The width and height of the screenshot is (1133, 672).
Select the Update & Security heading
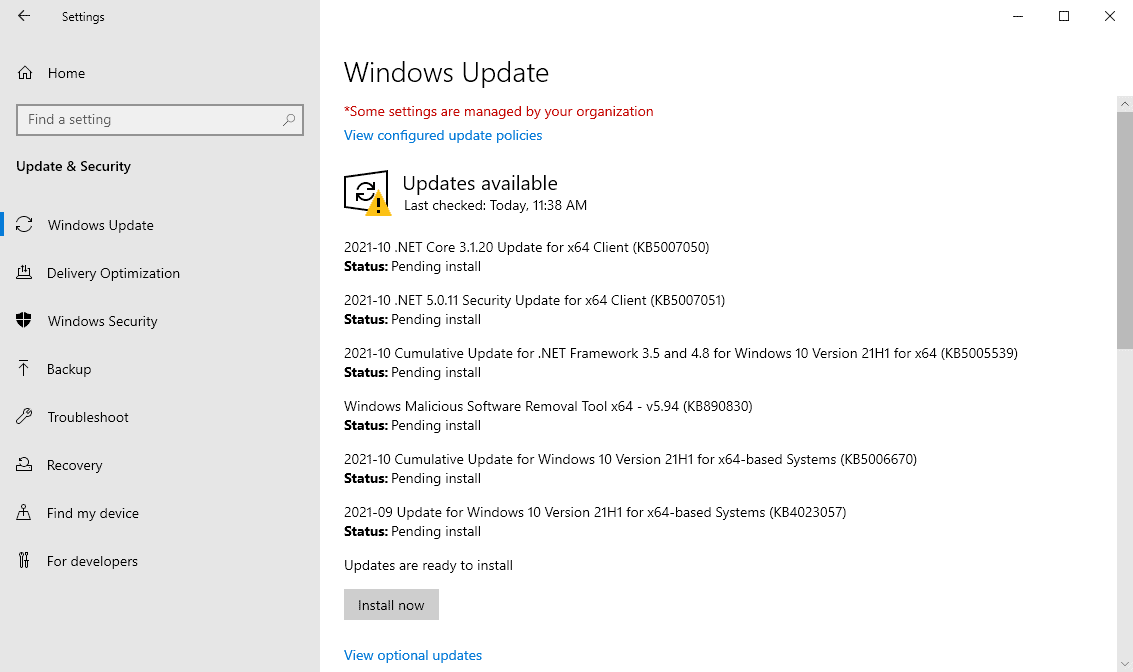(x=73, y=166)
